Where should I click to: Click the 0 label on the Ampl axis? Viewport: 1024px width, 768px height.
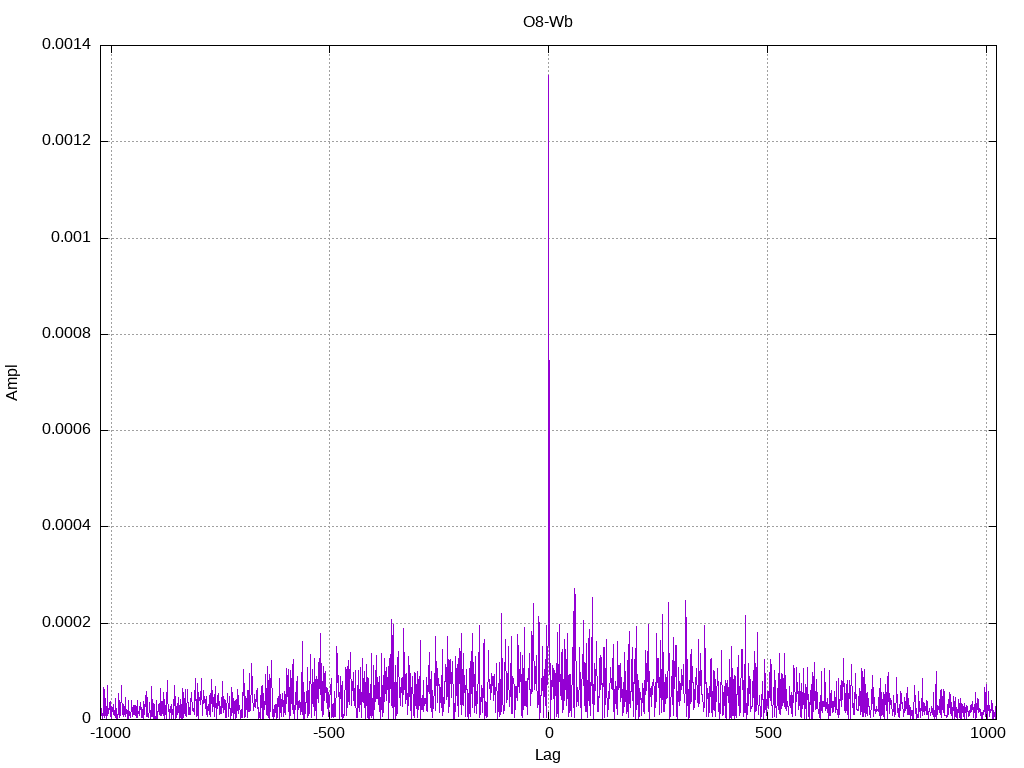(x=86, y=719)
